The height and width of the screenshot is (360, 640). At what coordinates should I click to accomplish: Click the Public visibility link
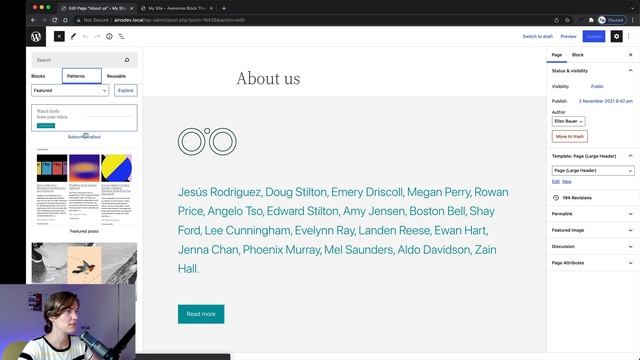597,87
